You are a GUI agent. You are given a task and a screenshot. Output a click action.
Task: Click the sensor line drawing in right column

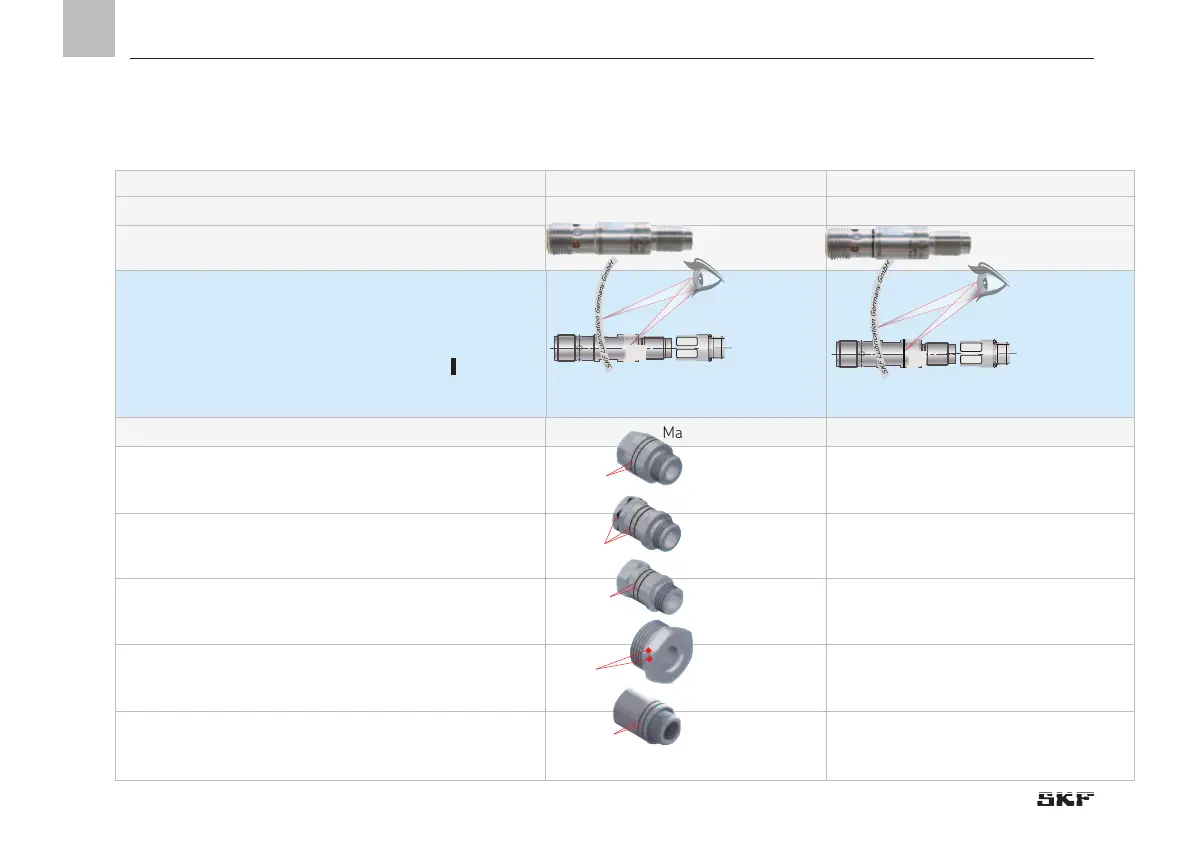[x=924, y=354]
